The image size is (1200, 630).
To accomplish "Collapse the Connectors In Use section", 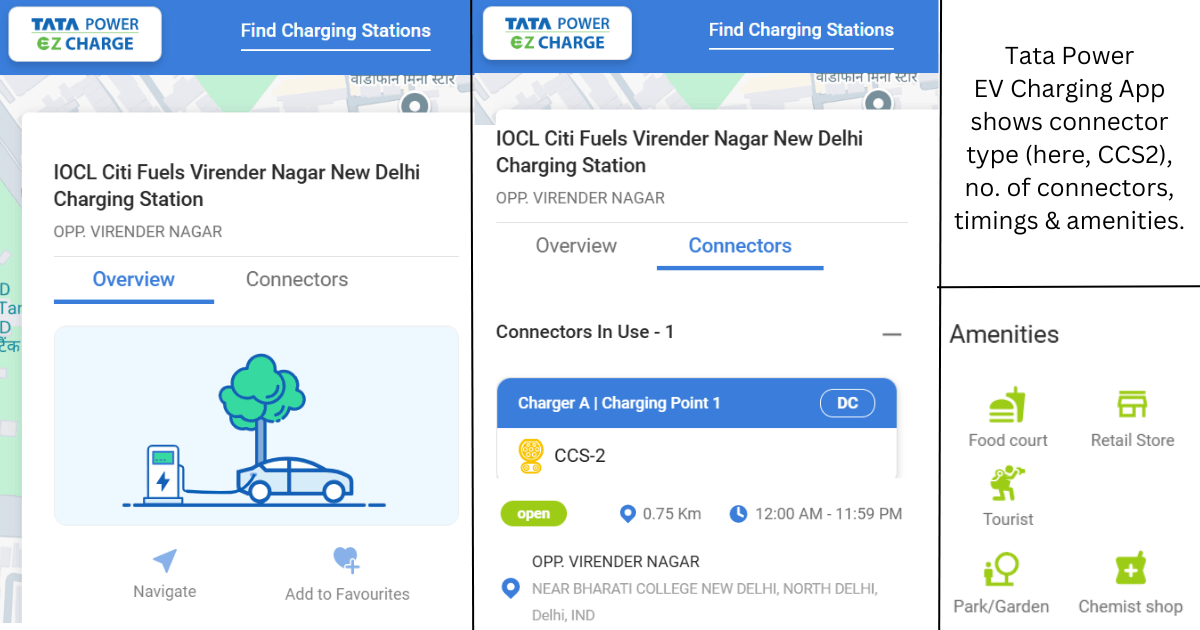I will (892, 334).
